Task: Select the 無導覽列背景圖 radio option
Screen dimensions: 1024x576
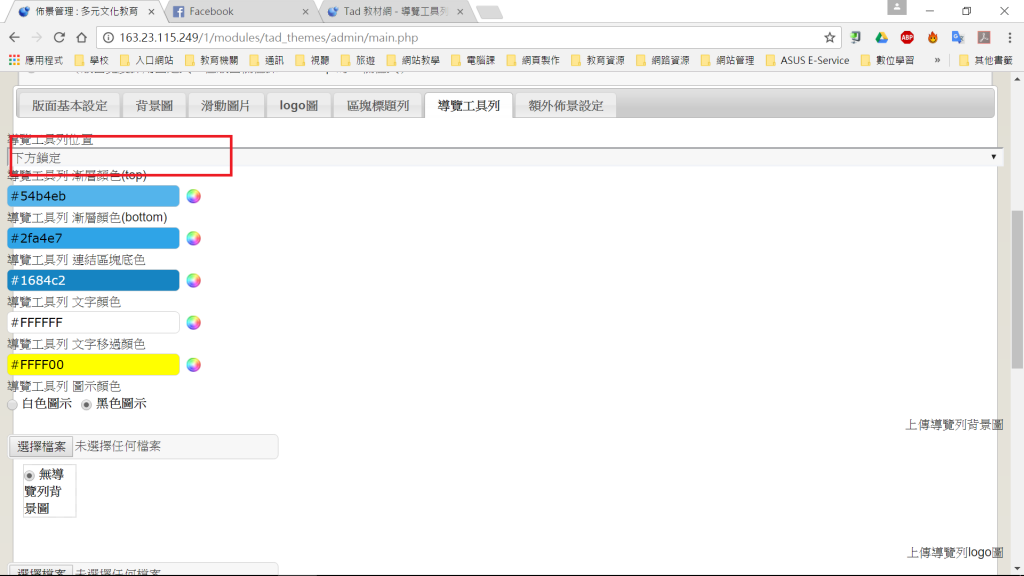Action: point(30,475)
